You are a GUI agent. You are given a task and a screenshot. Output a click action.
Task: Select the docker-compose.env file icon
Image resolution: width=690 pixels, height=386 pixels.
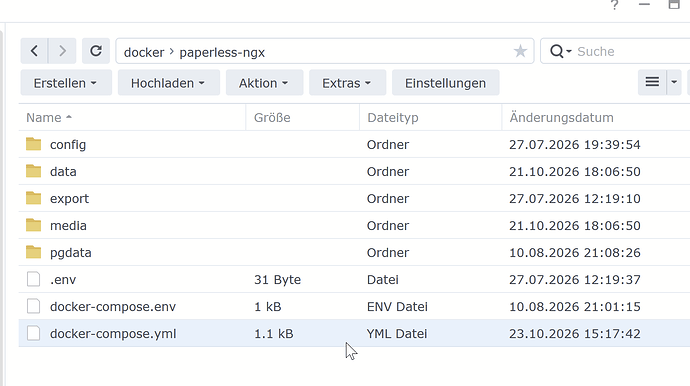[x=33, y=306]
